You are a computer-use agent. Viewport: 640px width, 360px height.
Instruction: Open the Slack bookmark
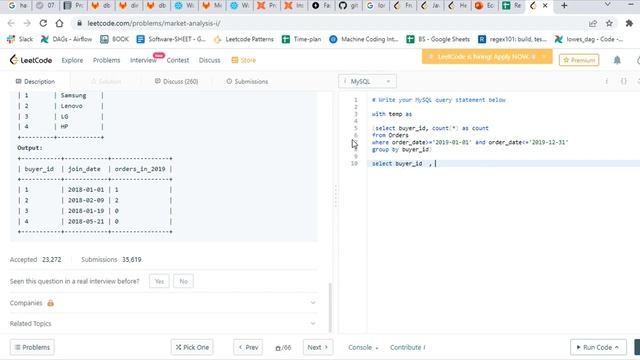(20, 39)
